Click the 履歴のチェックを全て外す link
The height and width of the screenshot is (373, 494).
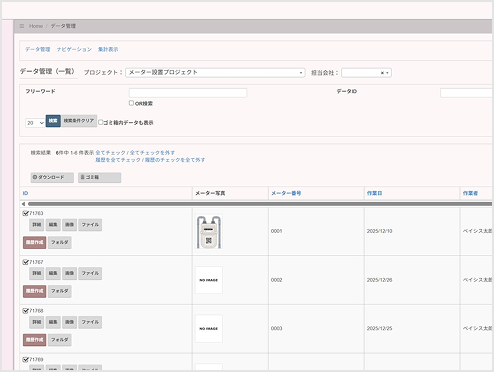click(175, 160)
